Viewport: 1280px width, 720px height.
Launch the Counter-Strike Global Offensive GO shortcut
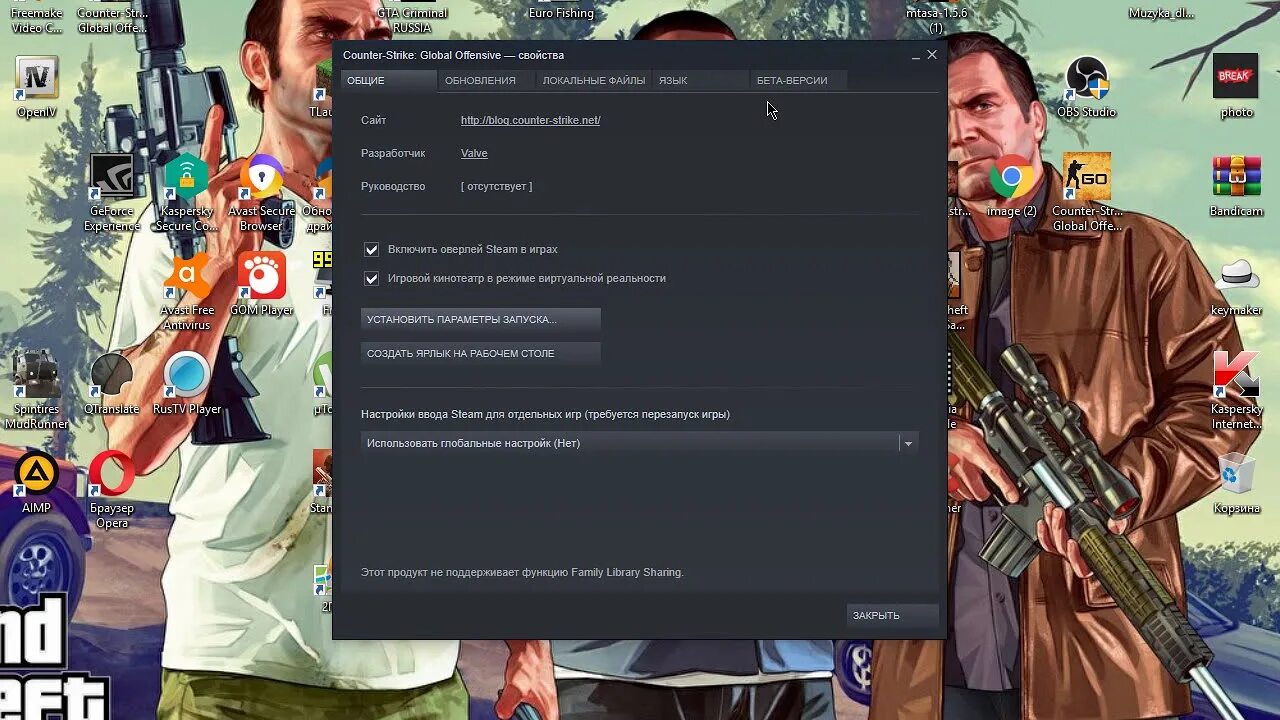point(1086,192)
